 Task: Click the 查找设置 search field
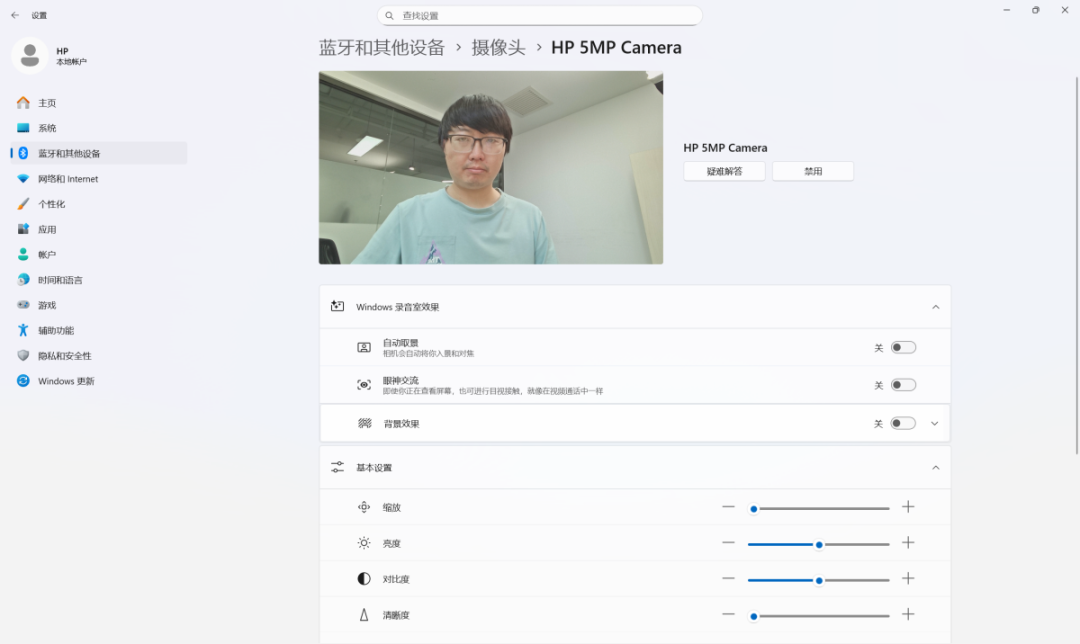pyautogui.click(x=540, y=15)
